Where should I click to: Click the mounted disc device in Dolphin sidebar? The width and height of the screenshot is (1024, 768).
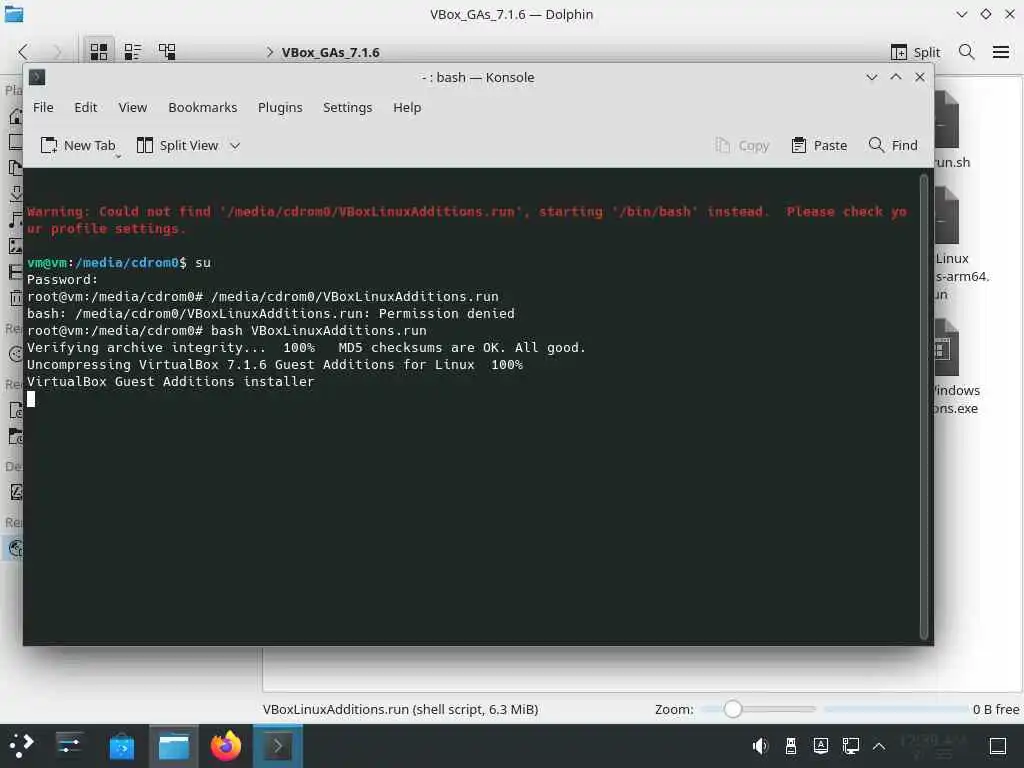tap(15, 549)
